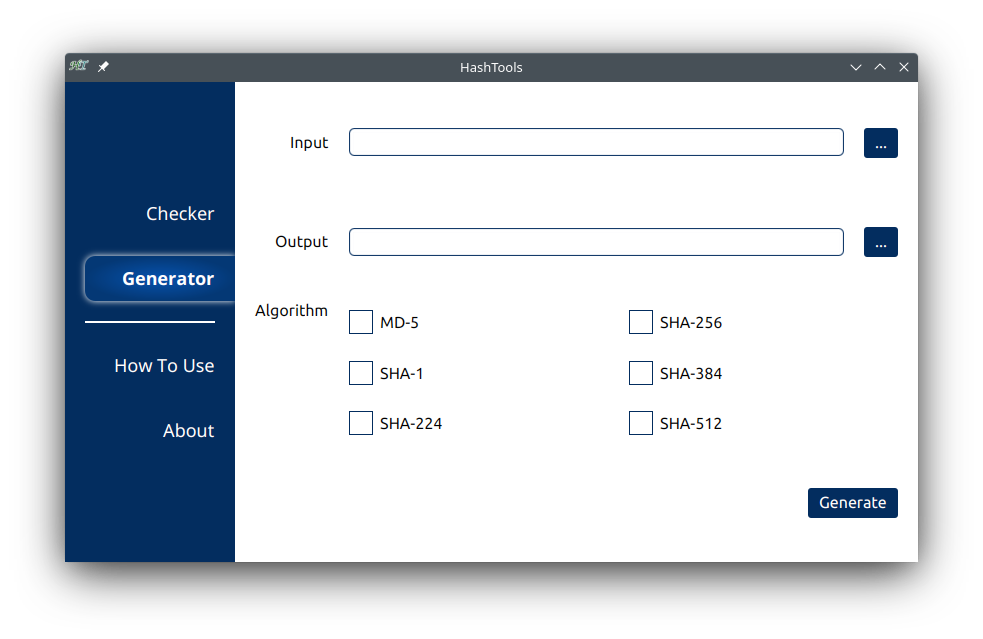This screenshot has width=983, height=639.
Task: Enable the MD-5 algorithm checkbox
Action: click(x=360, y=322)
